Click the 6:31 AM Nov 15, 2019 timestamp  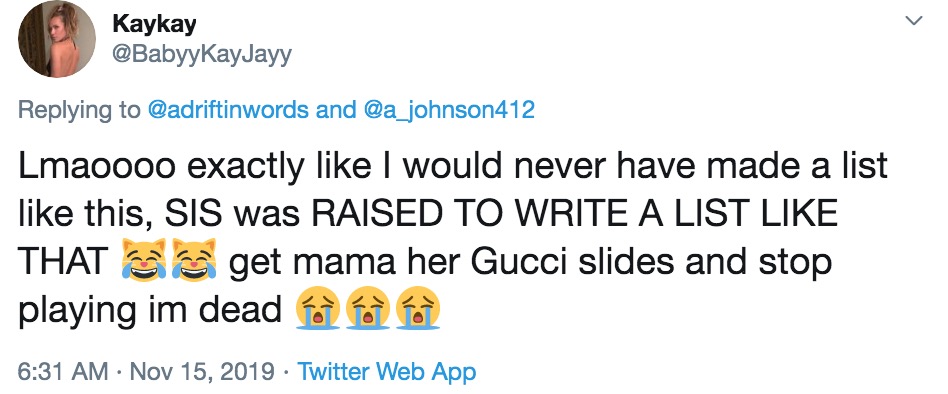[145, 371]
